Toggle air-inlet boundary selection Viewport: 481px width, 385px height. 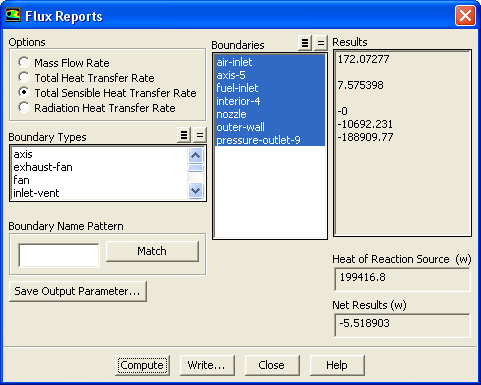(x=270, y=62)
